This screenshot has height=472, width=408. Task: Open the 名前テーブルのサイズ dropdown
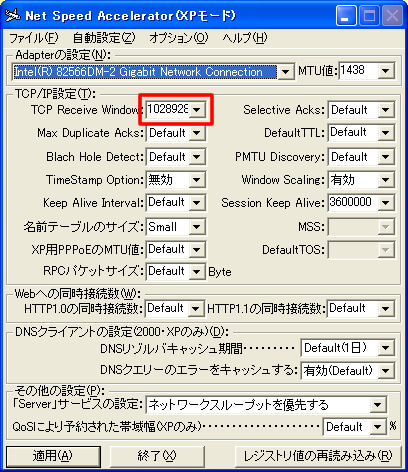pos(197,227)
